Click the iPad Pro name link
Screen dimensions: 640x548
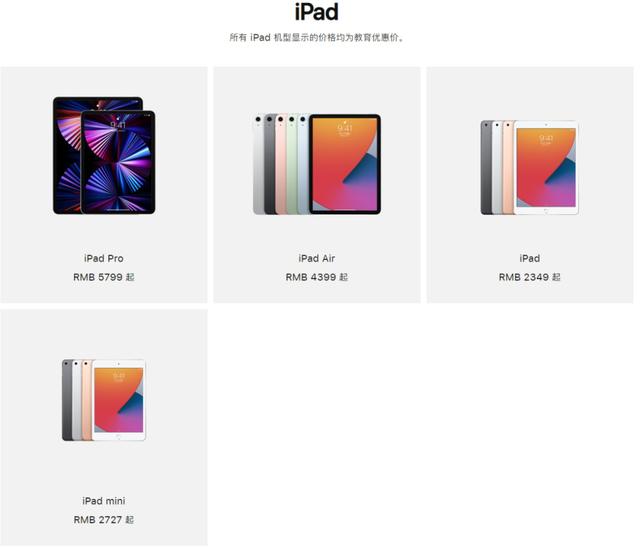104,258
